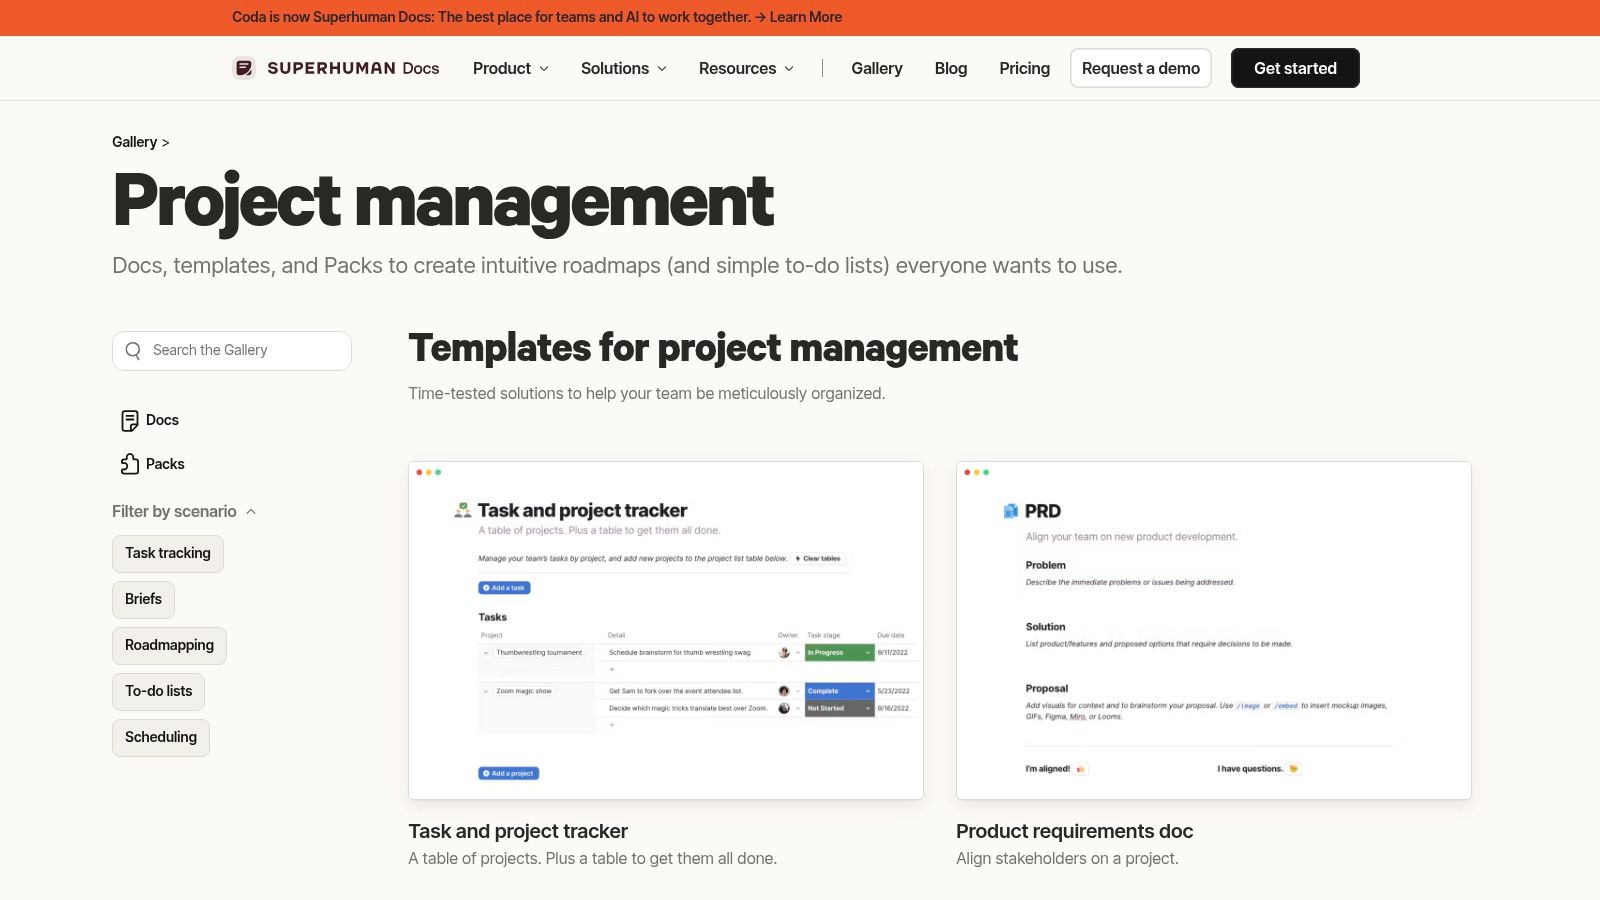Screen dimensions: 1600x900
Task: Filter by Task tracking scenario
Action: pos(168,553)
